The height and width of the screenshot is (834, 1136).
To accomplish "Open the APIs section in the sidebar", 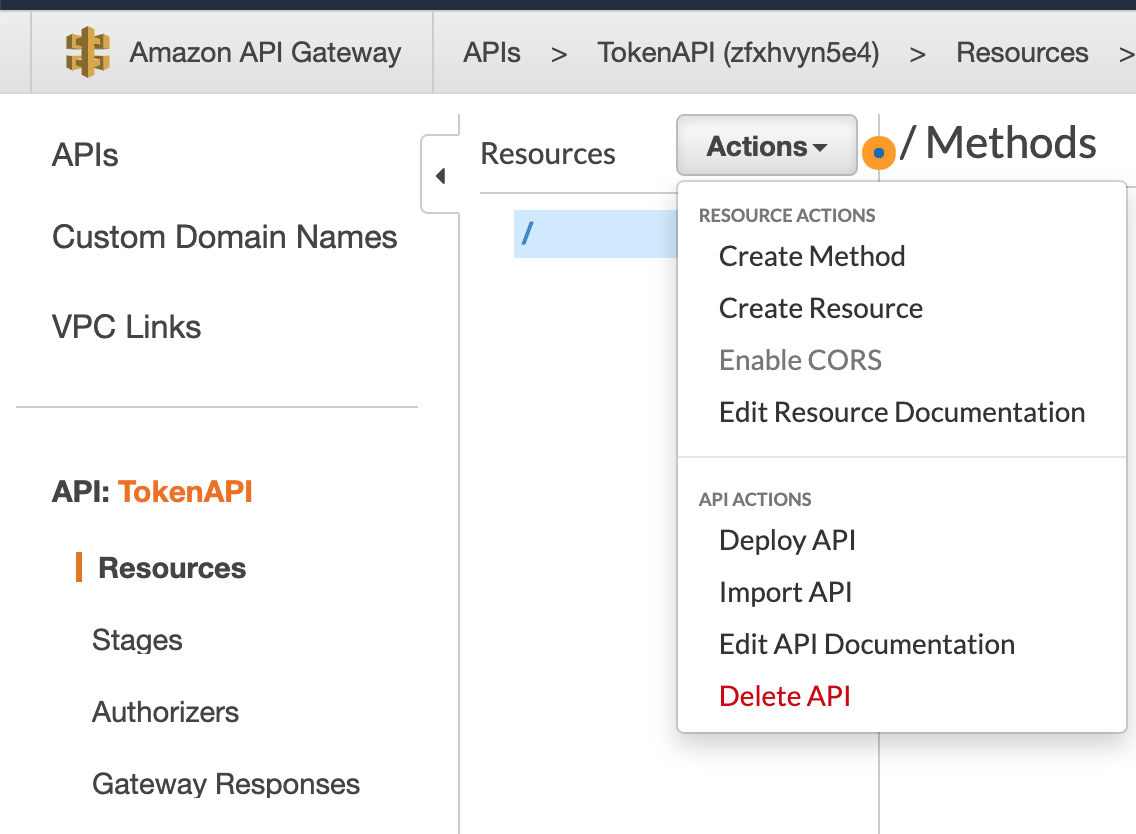I will (x=84, y=155).
